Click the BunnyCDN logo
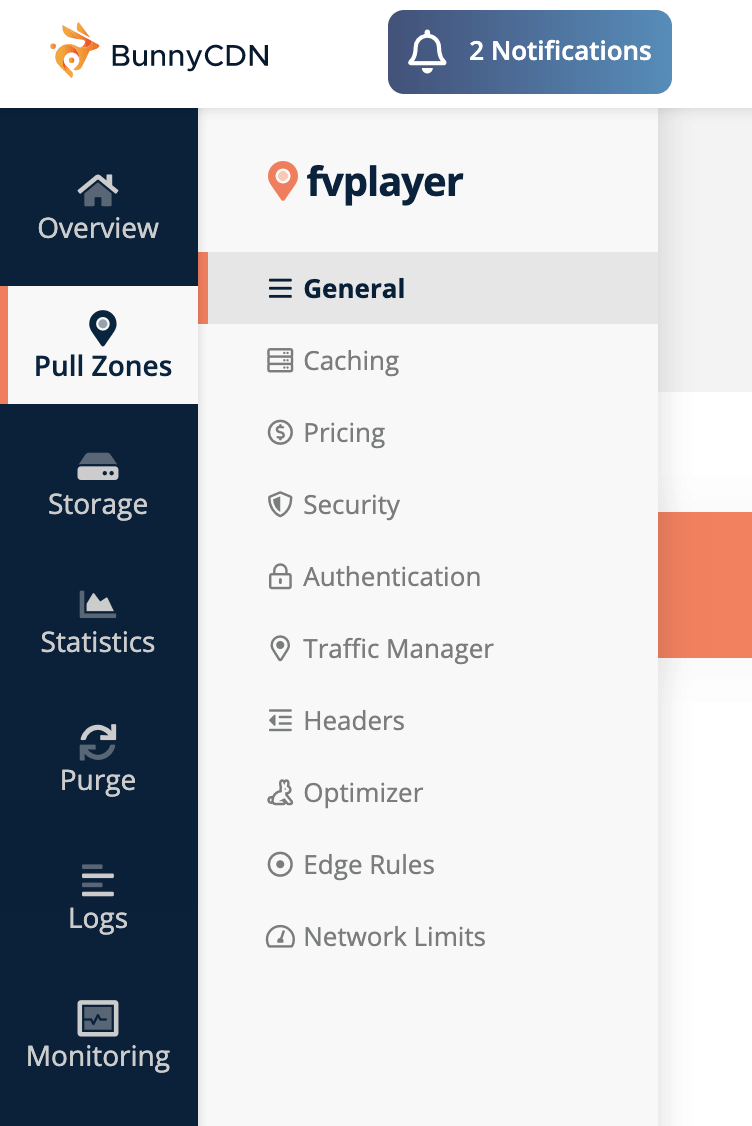The width and height of the screenshot is (752, 1126). coord(159,52)
